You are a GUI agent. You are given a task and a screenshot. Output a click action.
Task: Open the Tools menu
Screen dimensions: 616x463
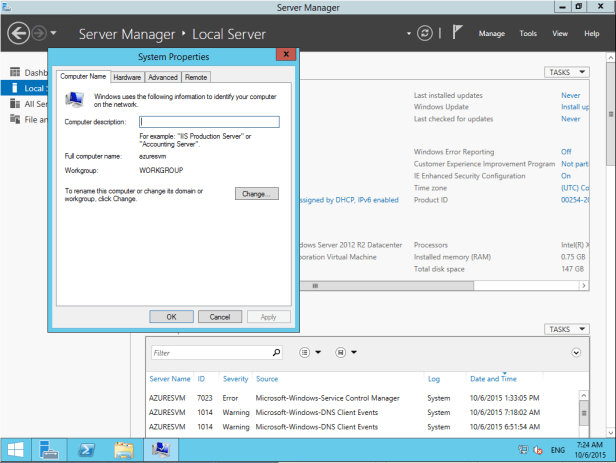pyautogui.click(x=528, y=33)
